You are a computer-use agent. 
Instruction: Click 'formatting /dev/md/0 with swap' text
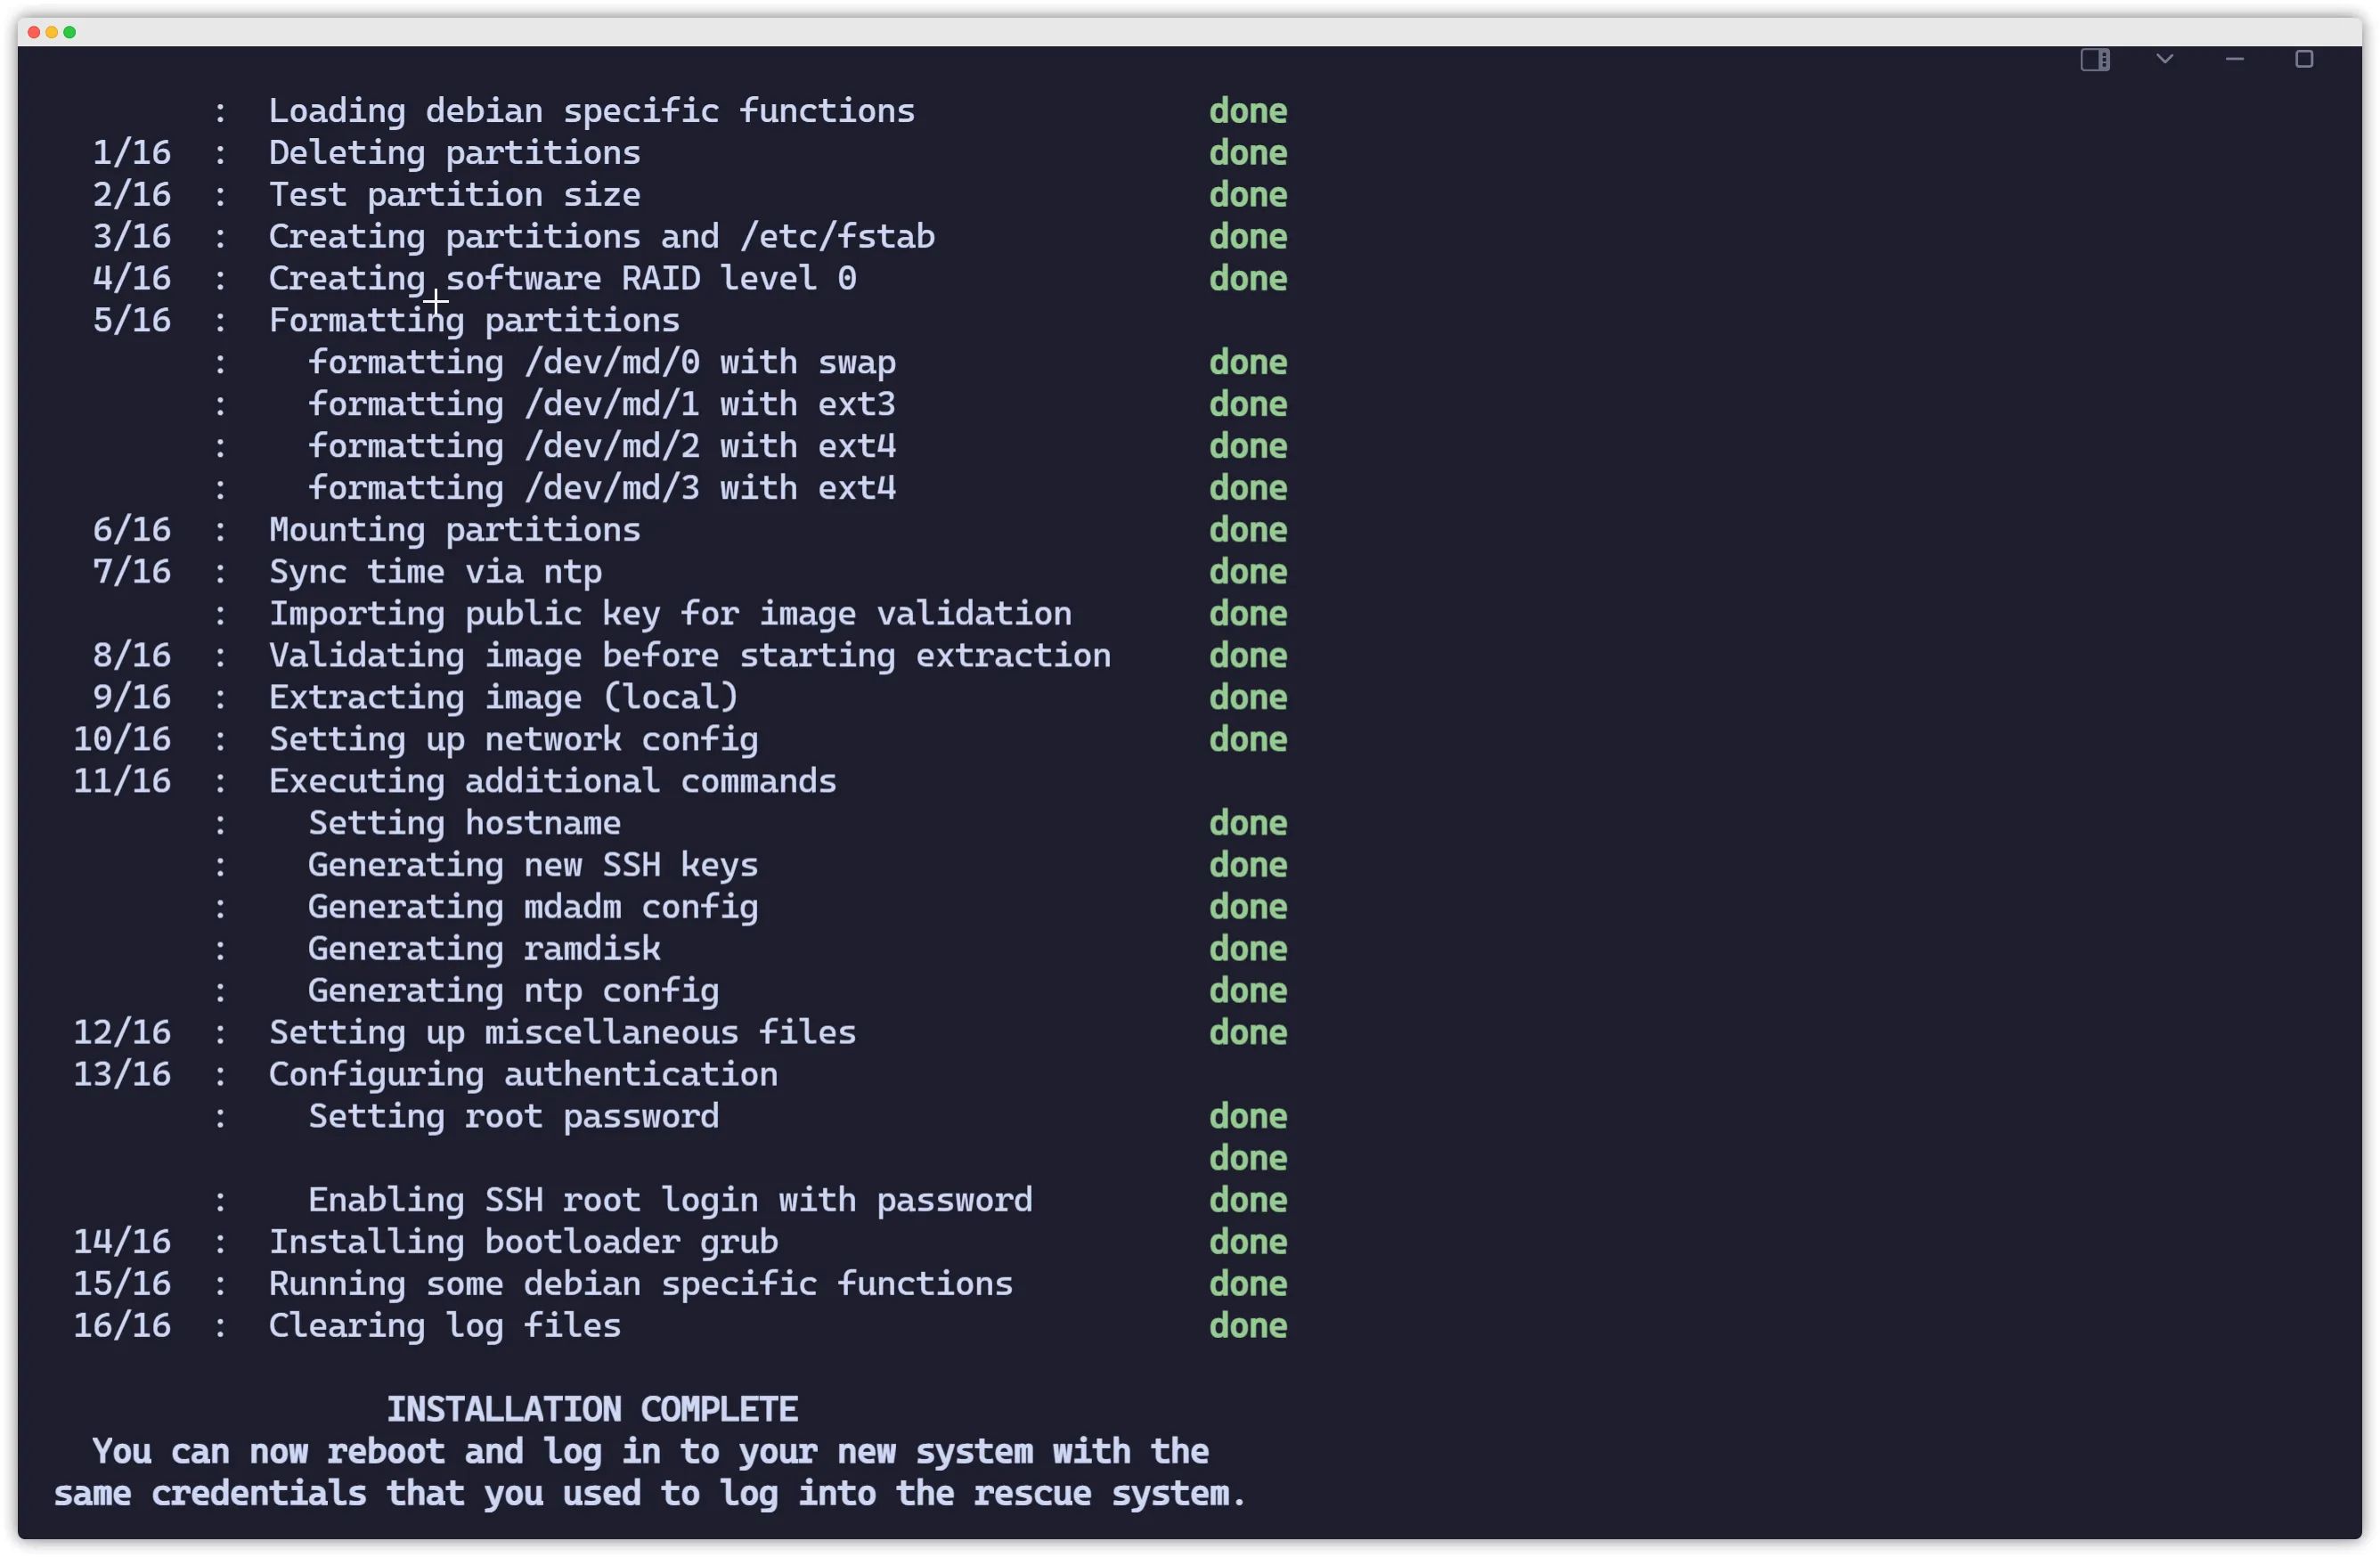click(x=602, y=362)
